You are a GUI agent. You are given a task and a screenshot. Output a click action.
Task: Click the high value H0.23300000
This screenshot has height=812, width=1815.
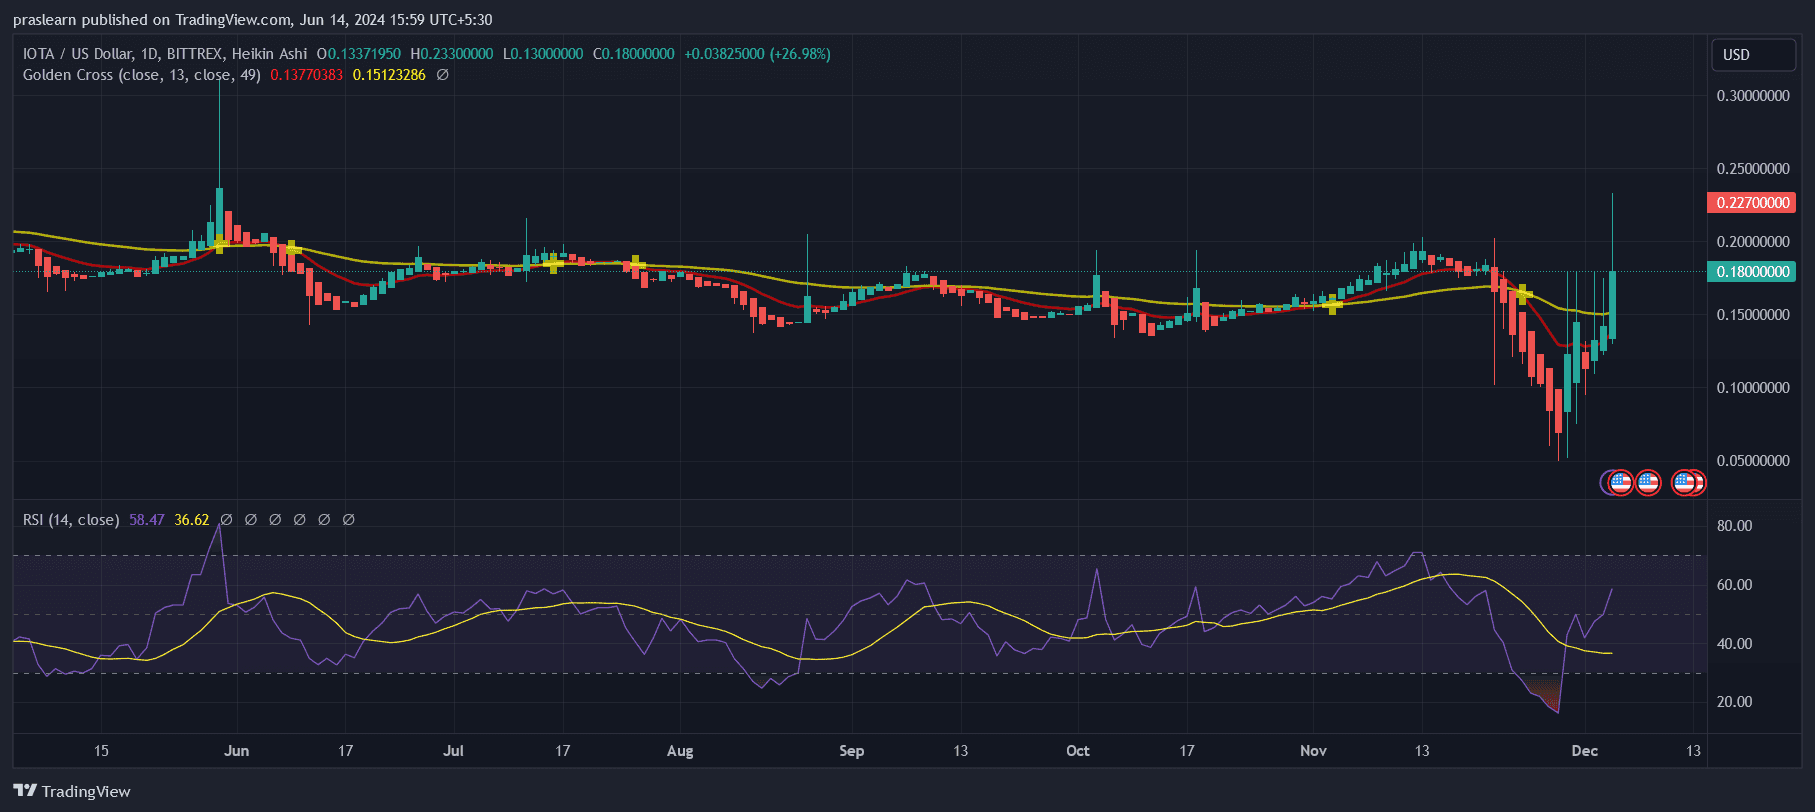pyautogui.click(x=451, y=54)
